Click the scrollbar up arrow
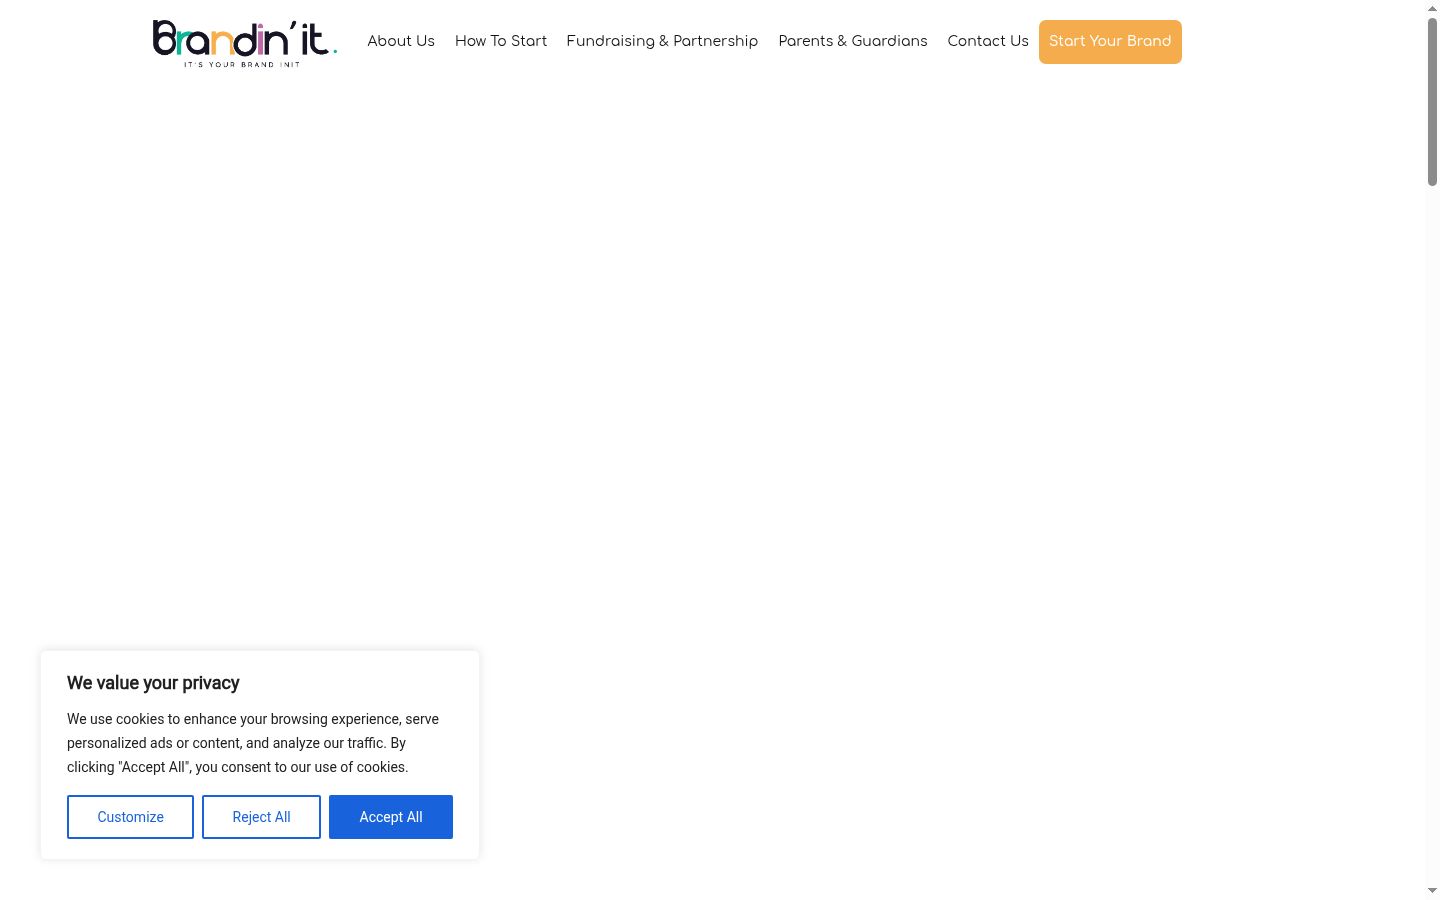Image resolution: width=1440 pixels, height=900 pixels. [x=1432, y=8]
